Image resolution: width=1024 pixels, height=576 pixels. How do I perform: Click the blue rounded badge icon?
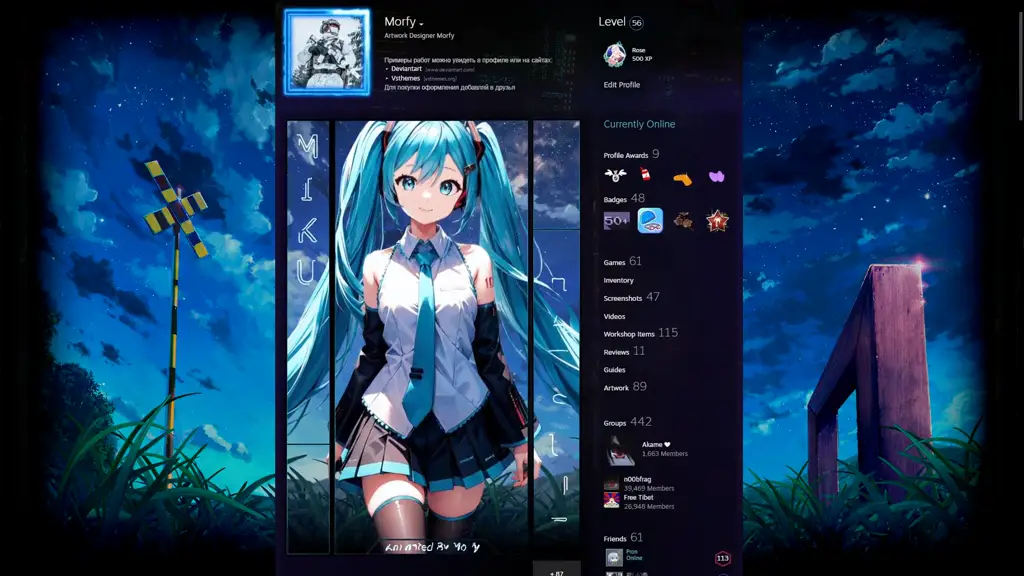point(650,220)
